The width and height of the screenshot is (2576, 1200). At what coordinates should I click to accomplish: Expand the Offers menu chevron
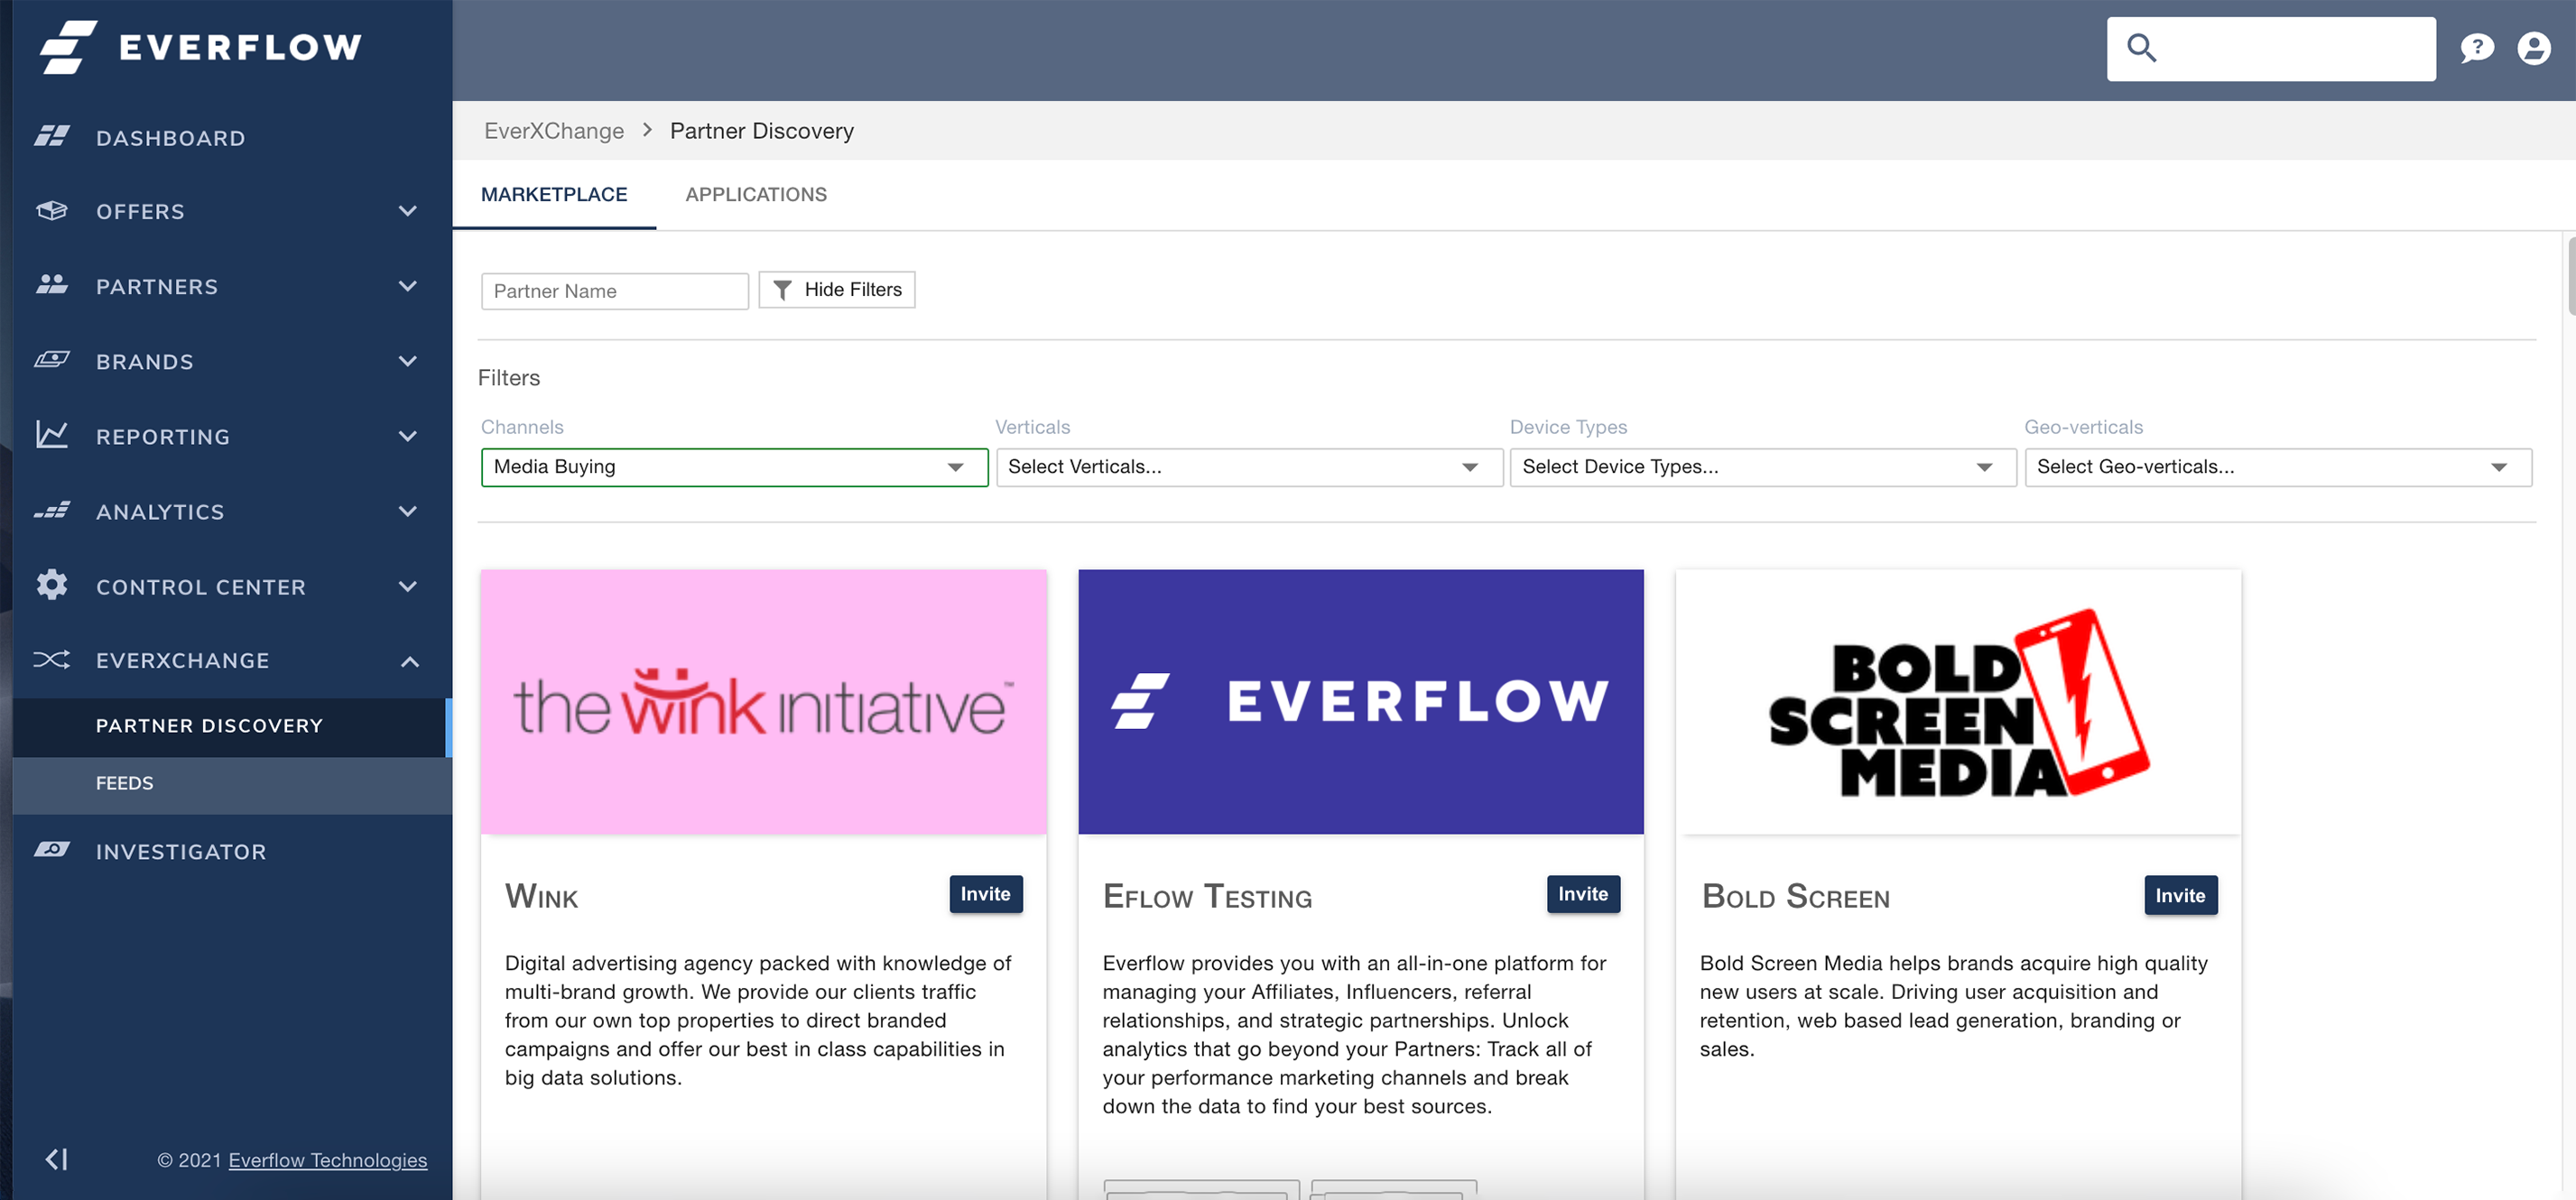[407, 211]
